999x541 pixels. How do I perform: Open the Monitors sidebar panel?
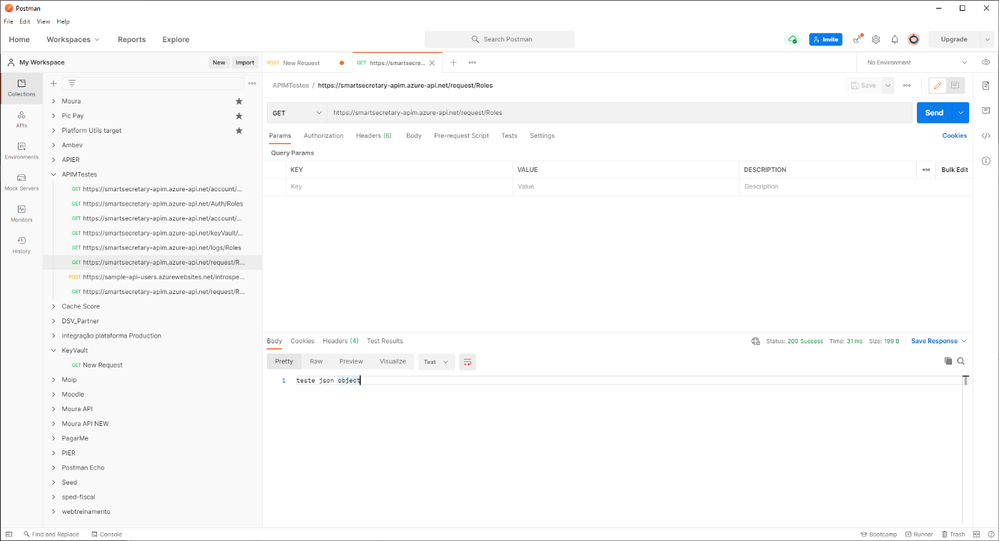(x=22, y=213)
